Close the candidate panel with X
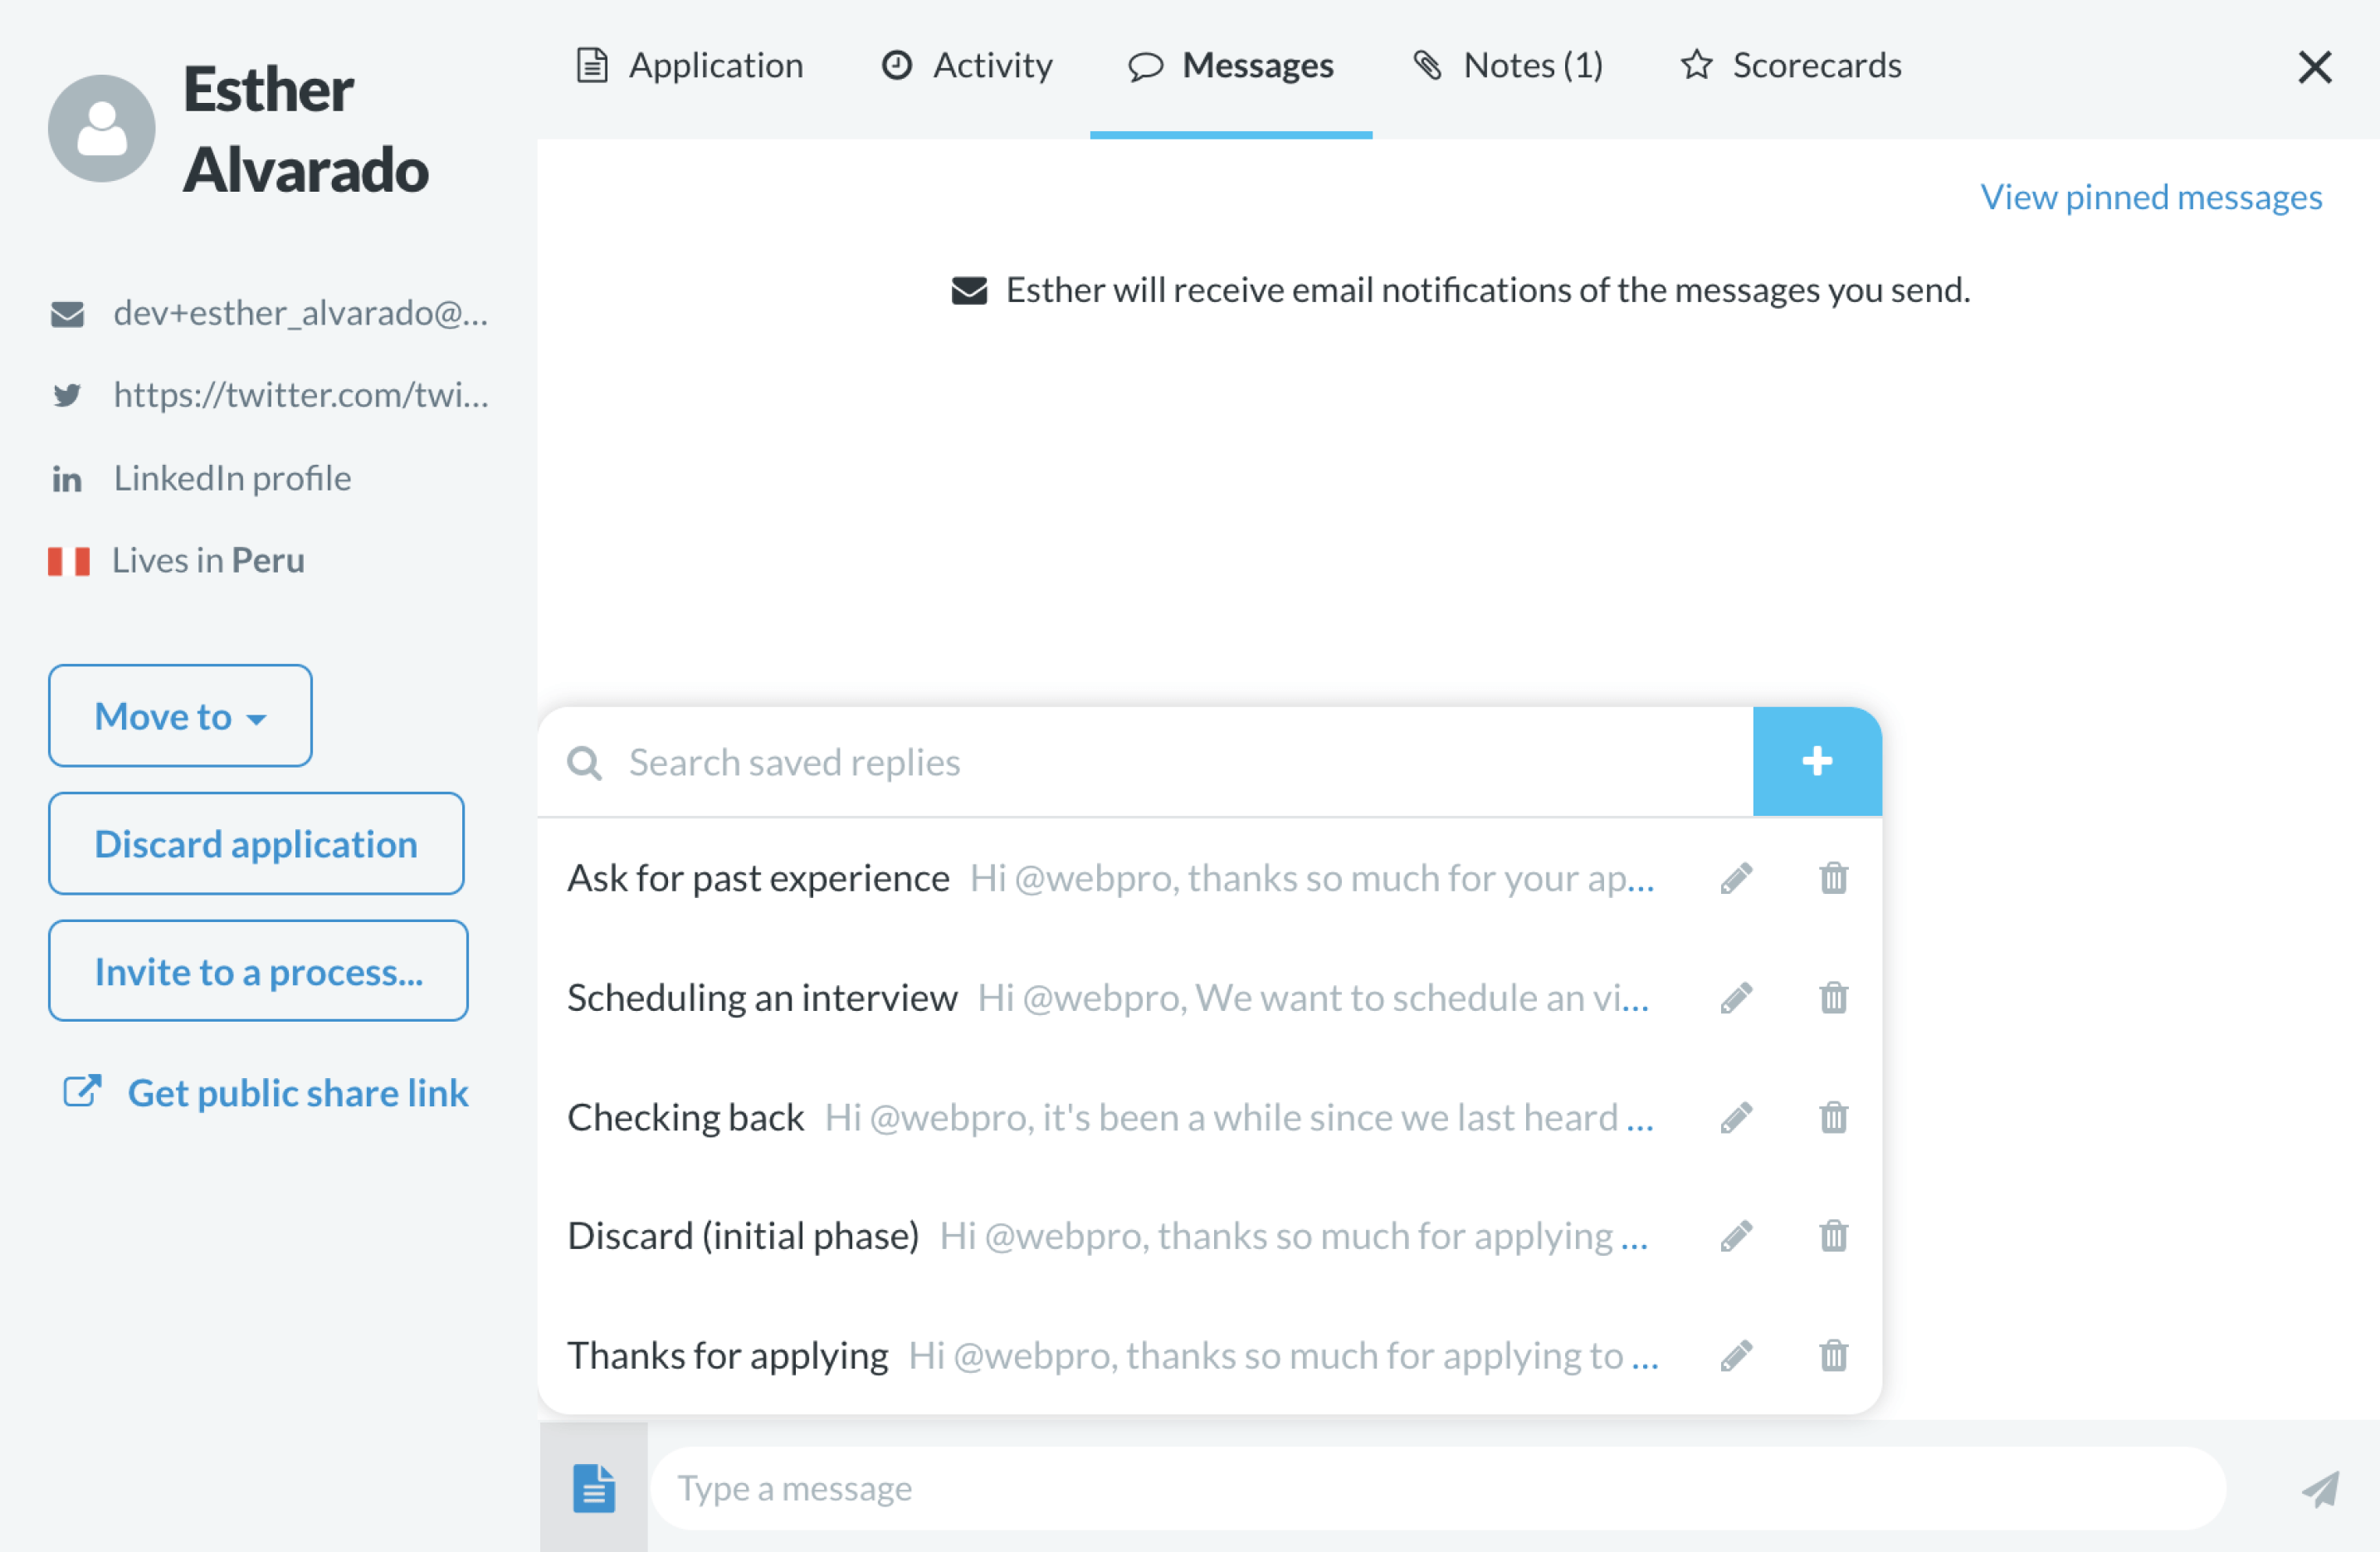The image size is (2380, 1552). tap(2314, 67)
